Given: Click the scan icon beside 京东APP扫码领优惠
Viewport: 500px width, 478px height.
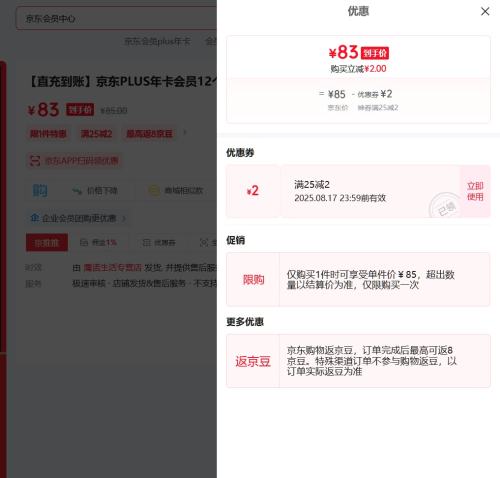Looking at the screenshot, I should (x=35, y=161).
